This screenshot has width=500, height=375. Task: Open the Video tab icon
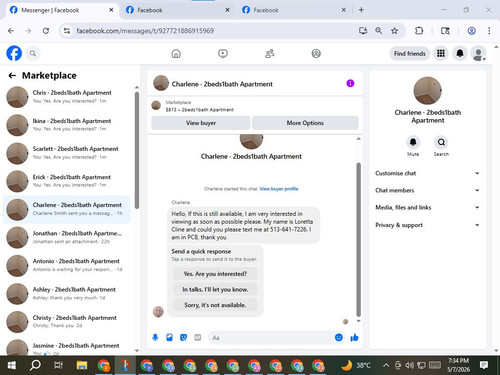pyautogui.click(x=223, y=53)
